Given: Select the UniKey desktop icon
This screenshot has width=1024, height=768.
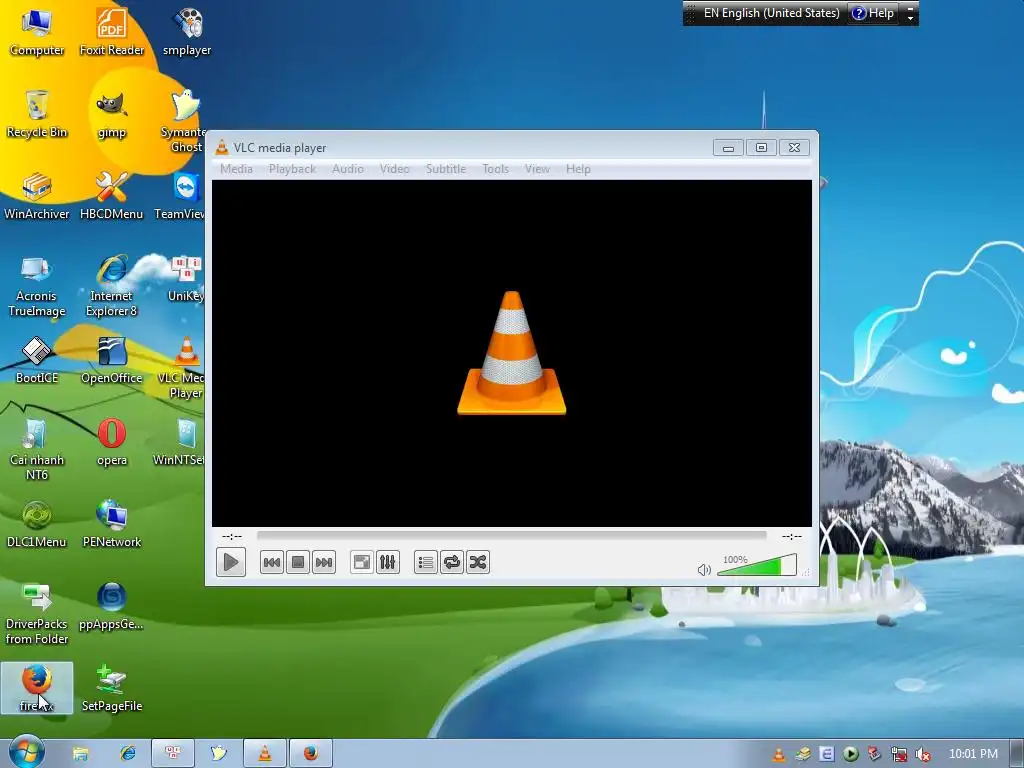Looking at the screenshot, I should [x=185, y=279].
